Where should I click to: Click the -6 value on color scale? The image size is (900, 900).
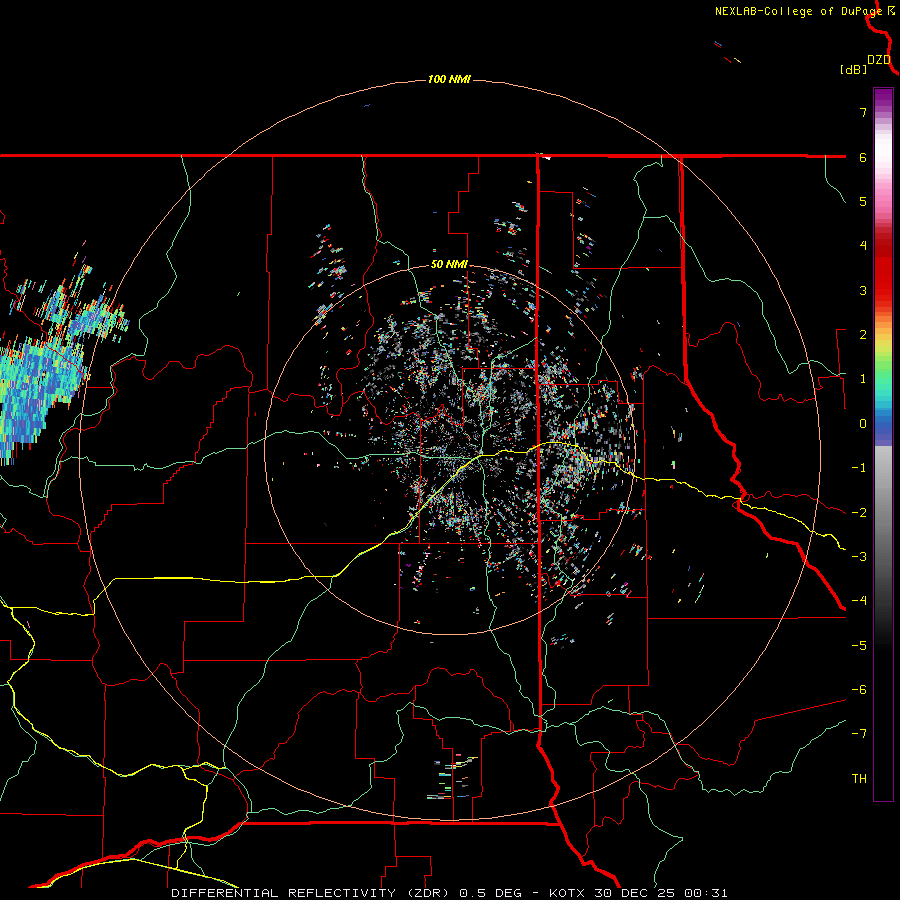coord(859,690)
